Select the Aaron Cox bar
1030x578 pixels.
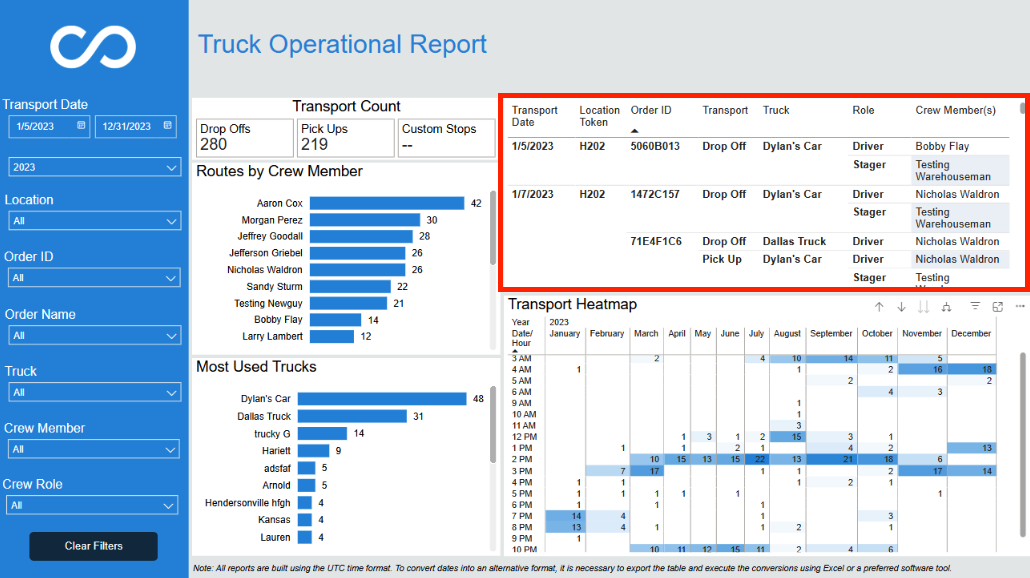(x=387, y=204)
